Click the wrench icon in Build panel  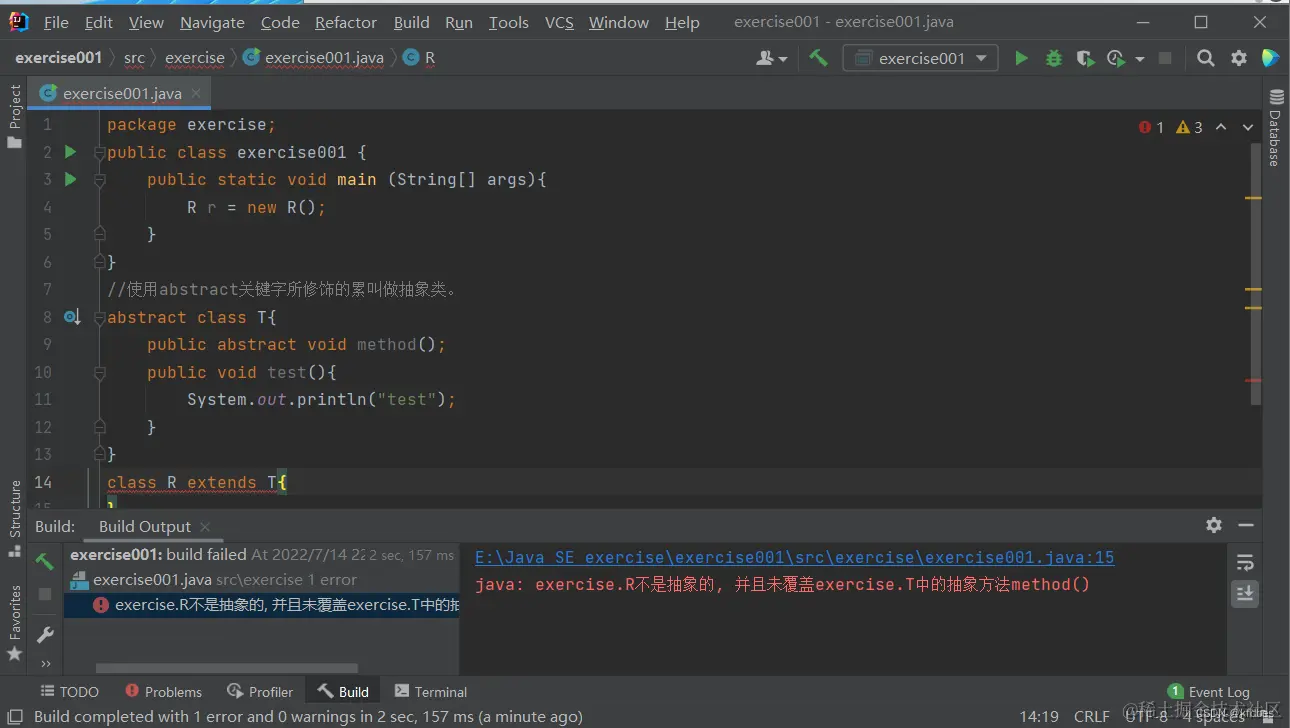click(44, 634)
